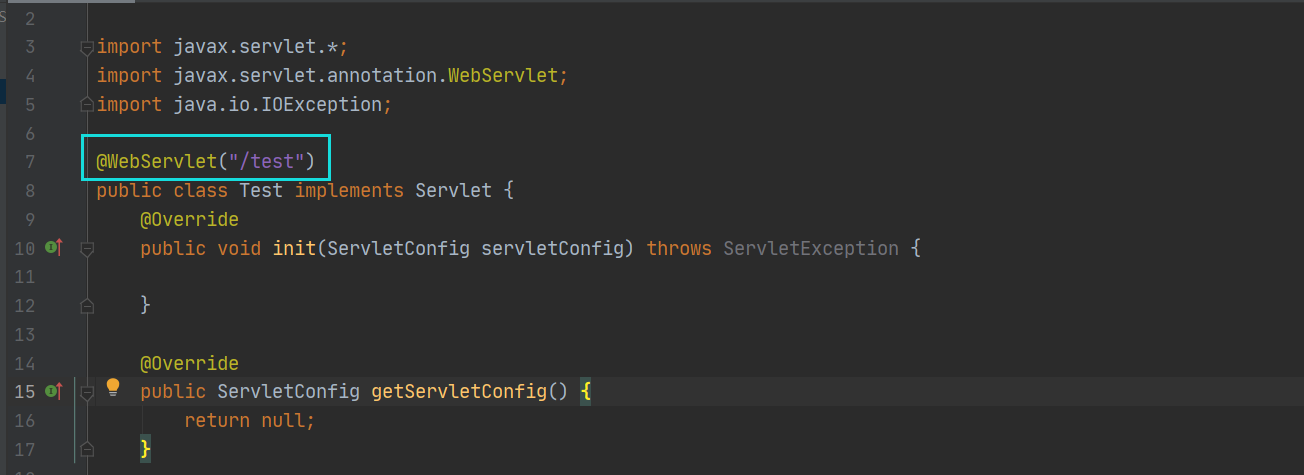Place cursor in the "/test" string literal

[x=265, y=161]
